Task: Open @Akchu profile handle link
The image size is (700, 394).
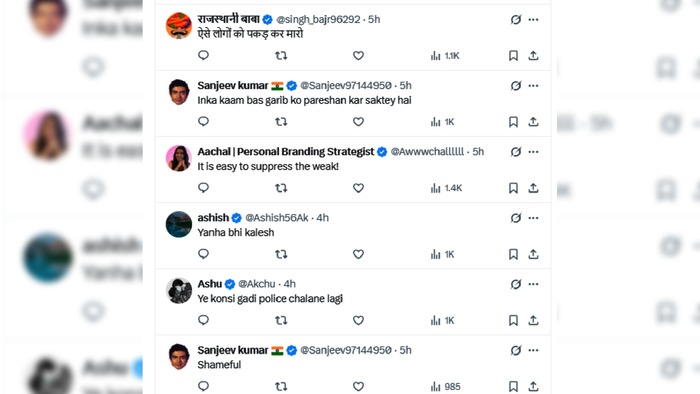Action: coord(257,284)
